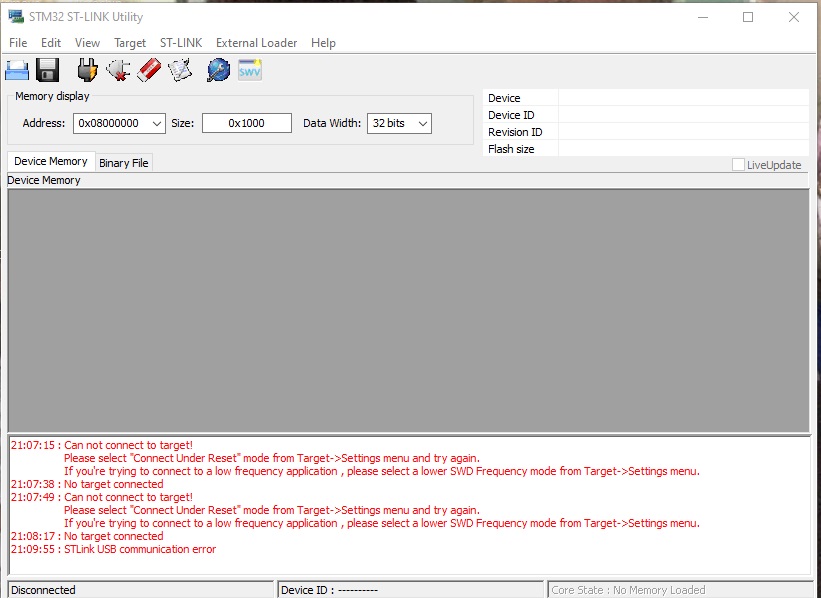The image size is (821, 598).
Task: Close the ST-LINK Utility window
Action: [794, 17]
